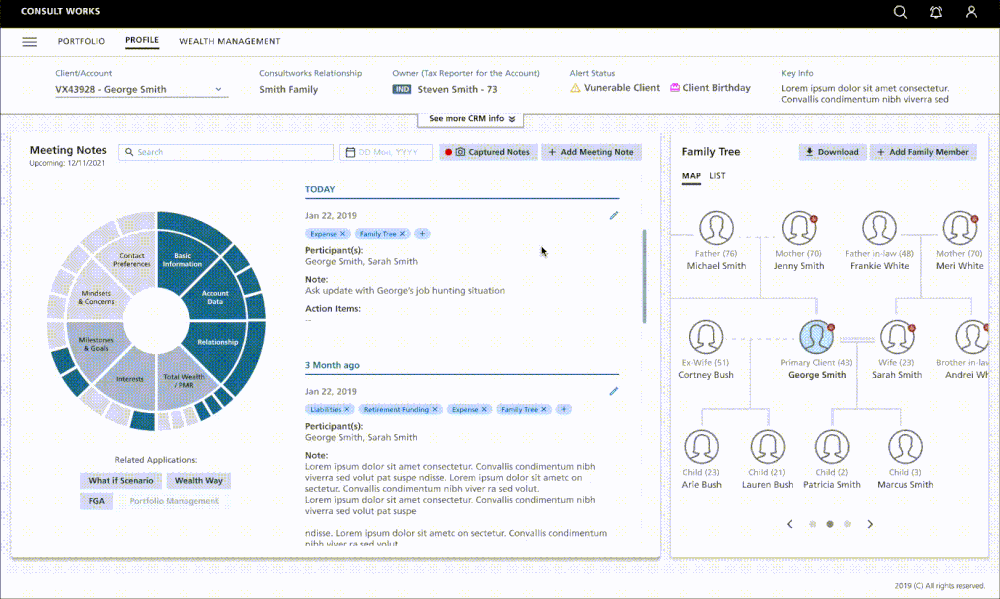Screen dimensions: 1000x599
Task: Click Consult Works logo text
Action: point(61,11)
